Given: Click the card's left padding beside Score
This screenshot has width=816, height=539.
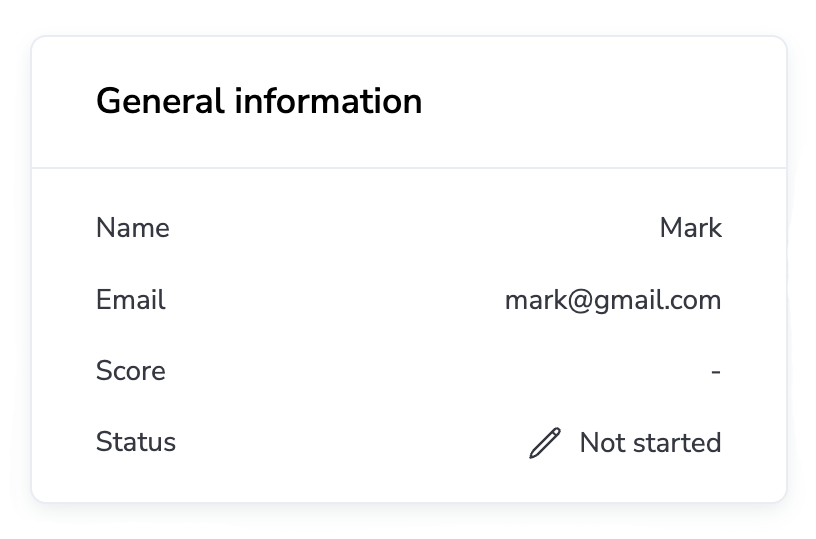Looking at the screenshot, I should (x=63, y=371).
